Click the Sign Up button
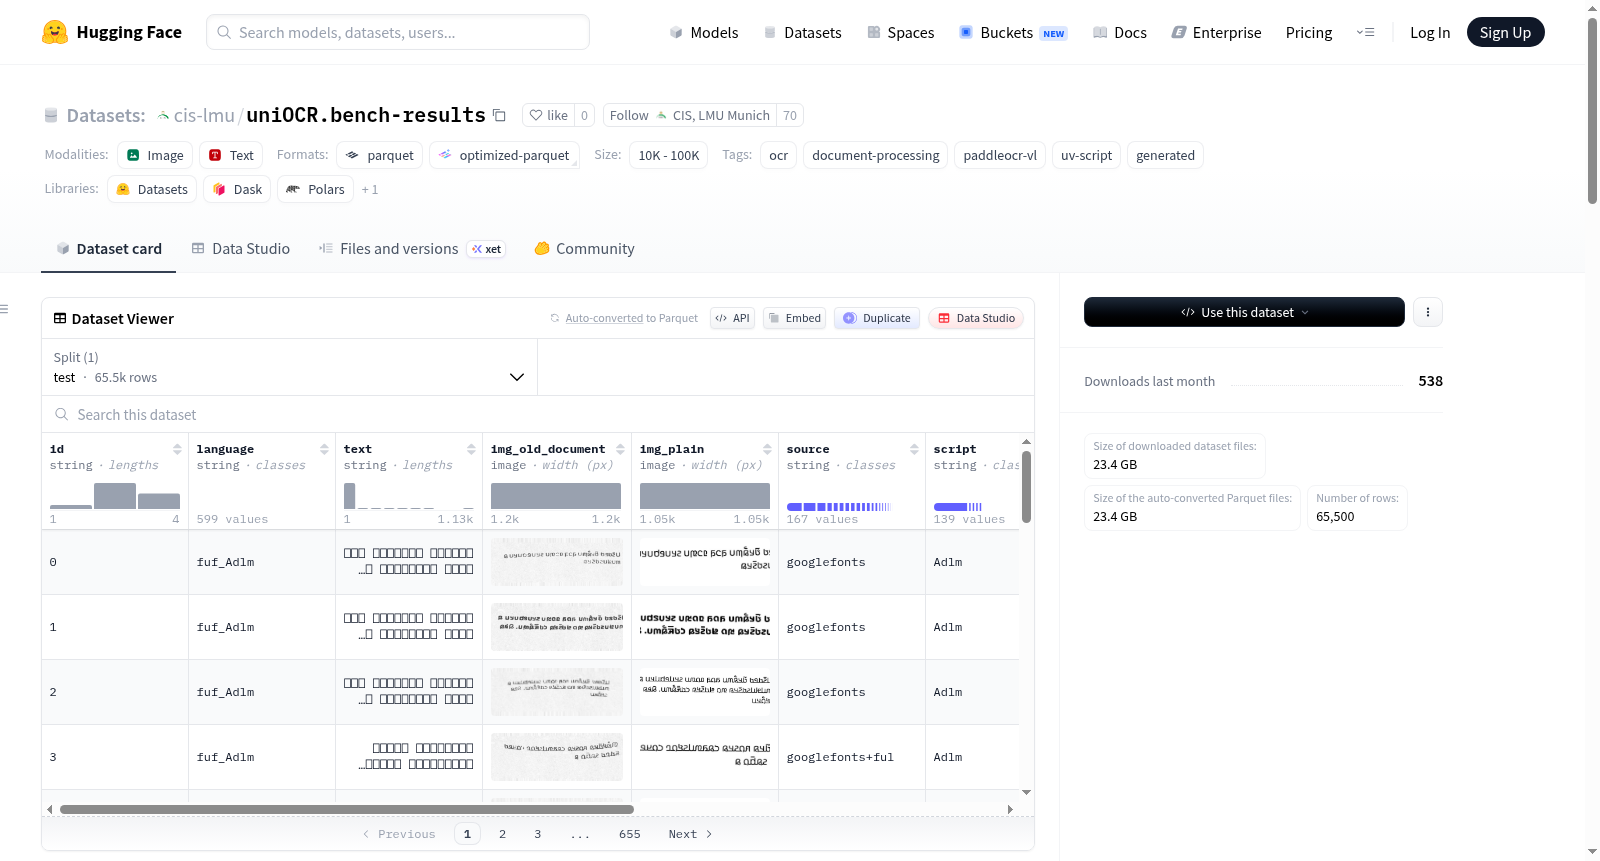 coord(1505,32)
